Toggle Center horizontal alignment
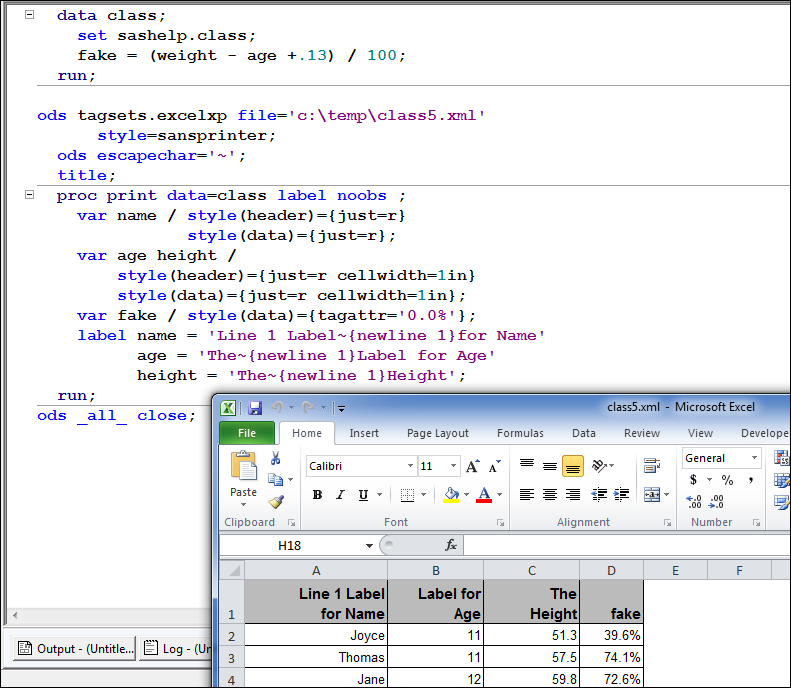The height and width of the screenshot is (688, 791). (x=550, y=495)
